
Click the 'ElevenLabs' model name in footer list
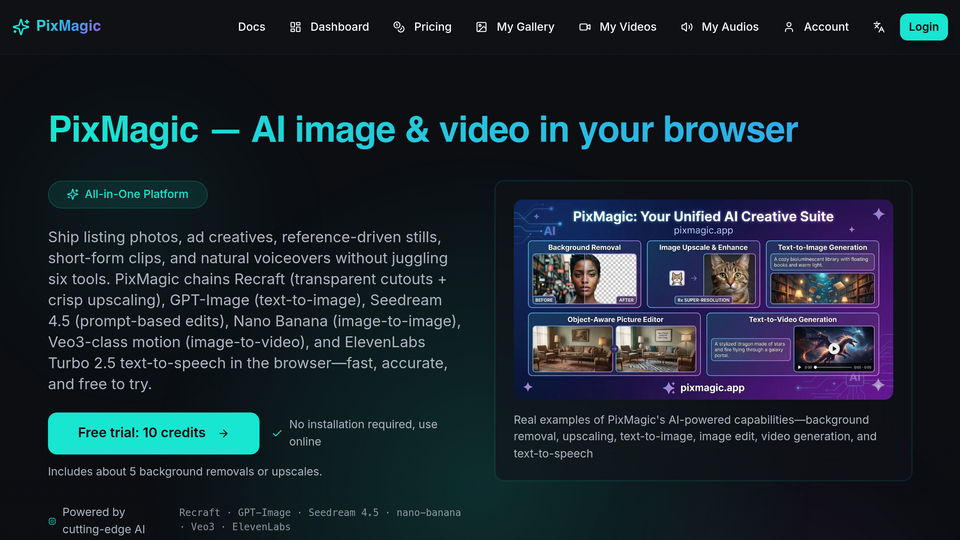261,527
